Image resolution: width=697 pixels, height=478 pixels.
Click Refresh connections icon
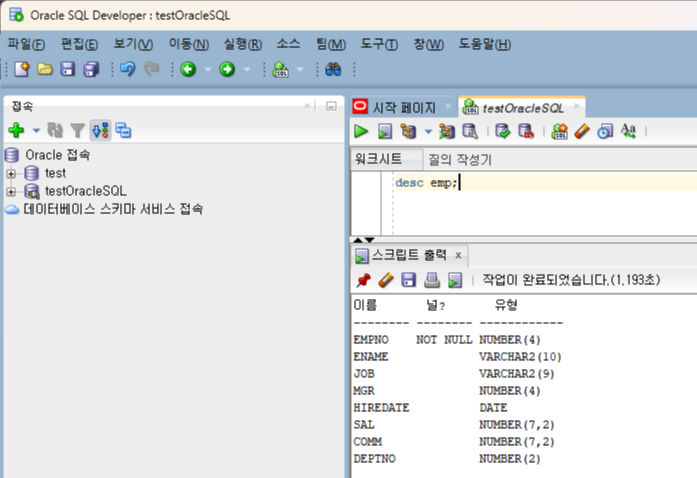55,130
